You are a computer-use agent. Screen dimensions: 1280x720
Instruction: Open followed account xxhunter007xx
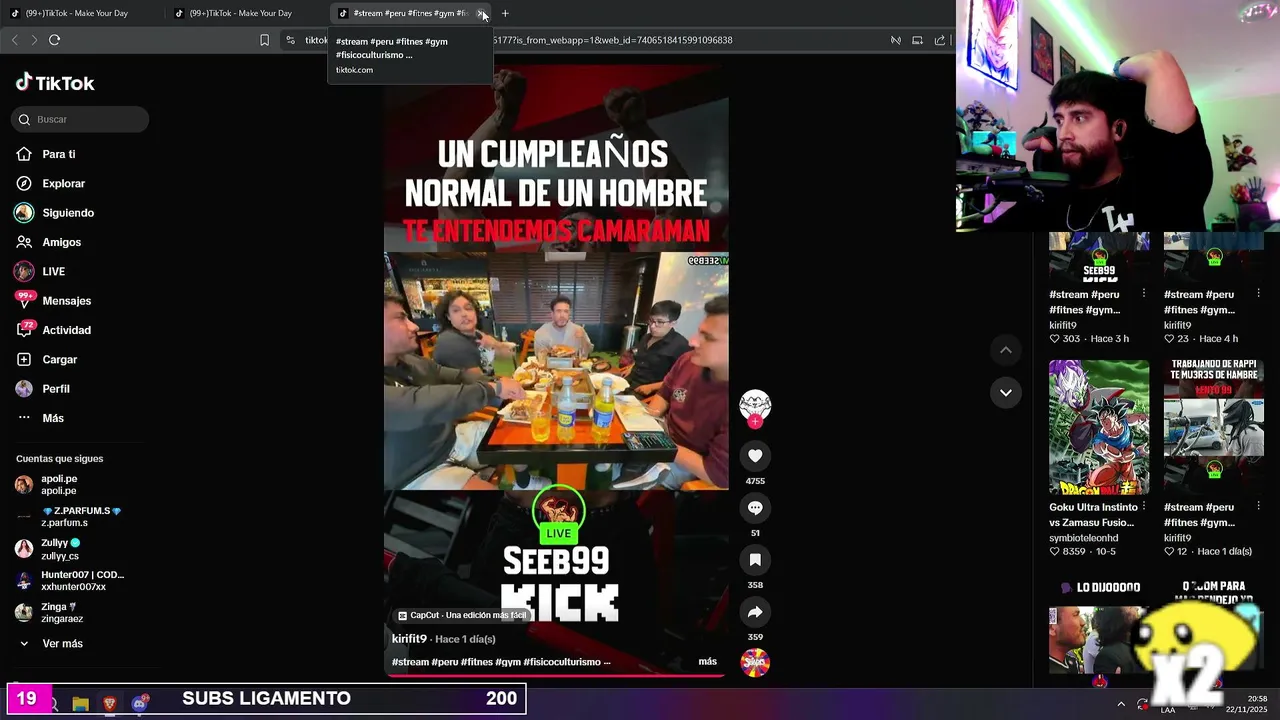[70, 581]
